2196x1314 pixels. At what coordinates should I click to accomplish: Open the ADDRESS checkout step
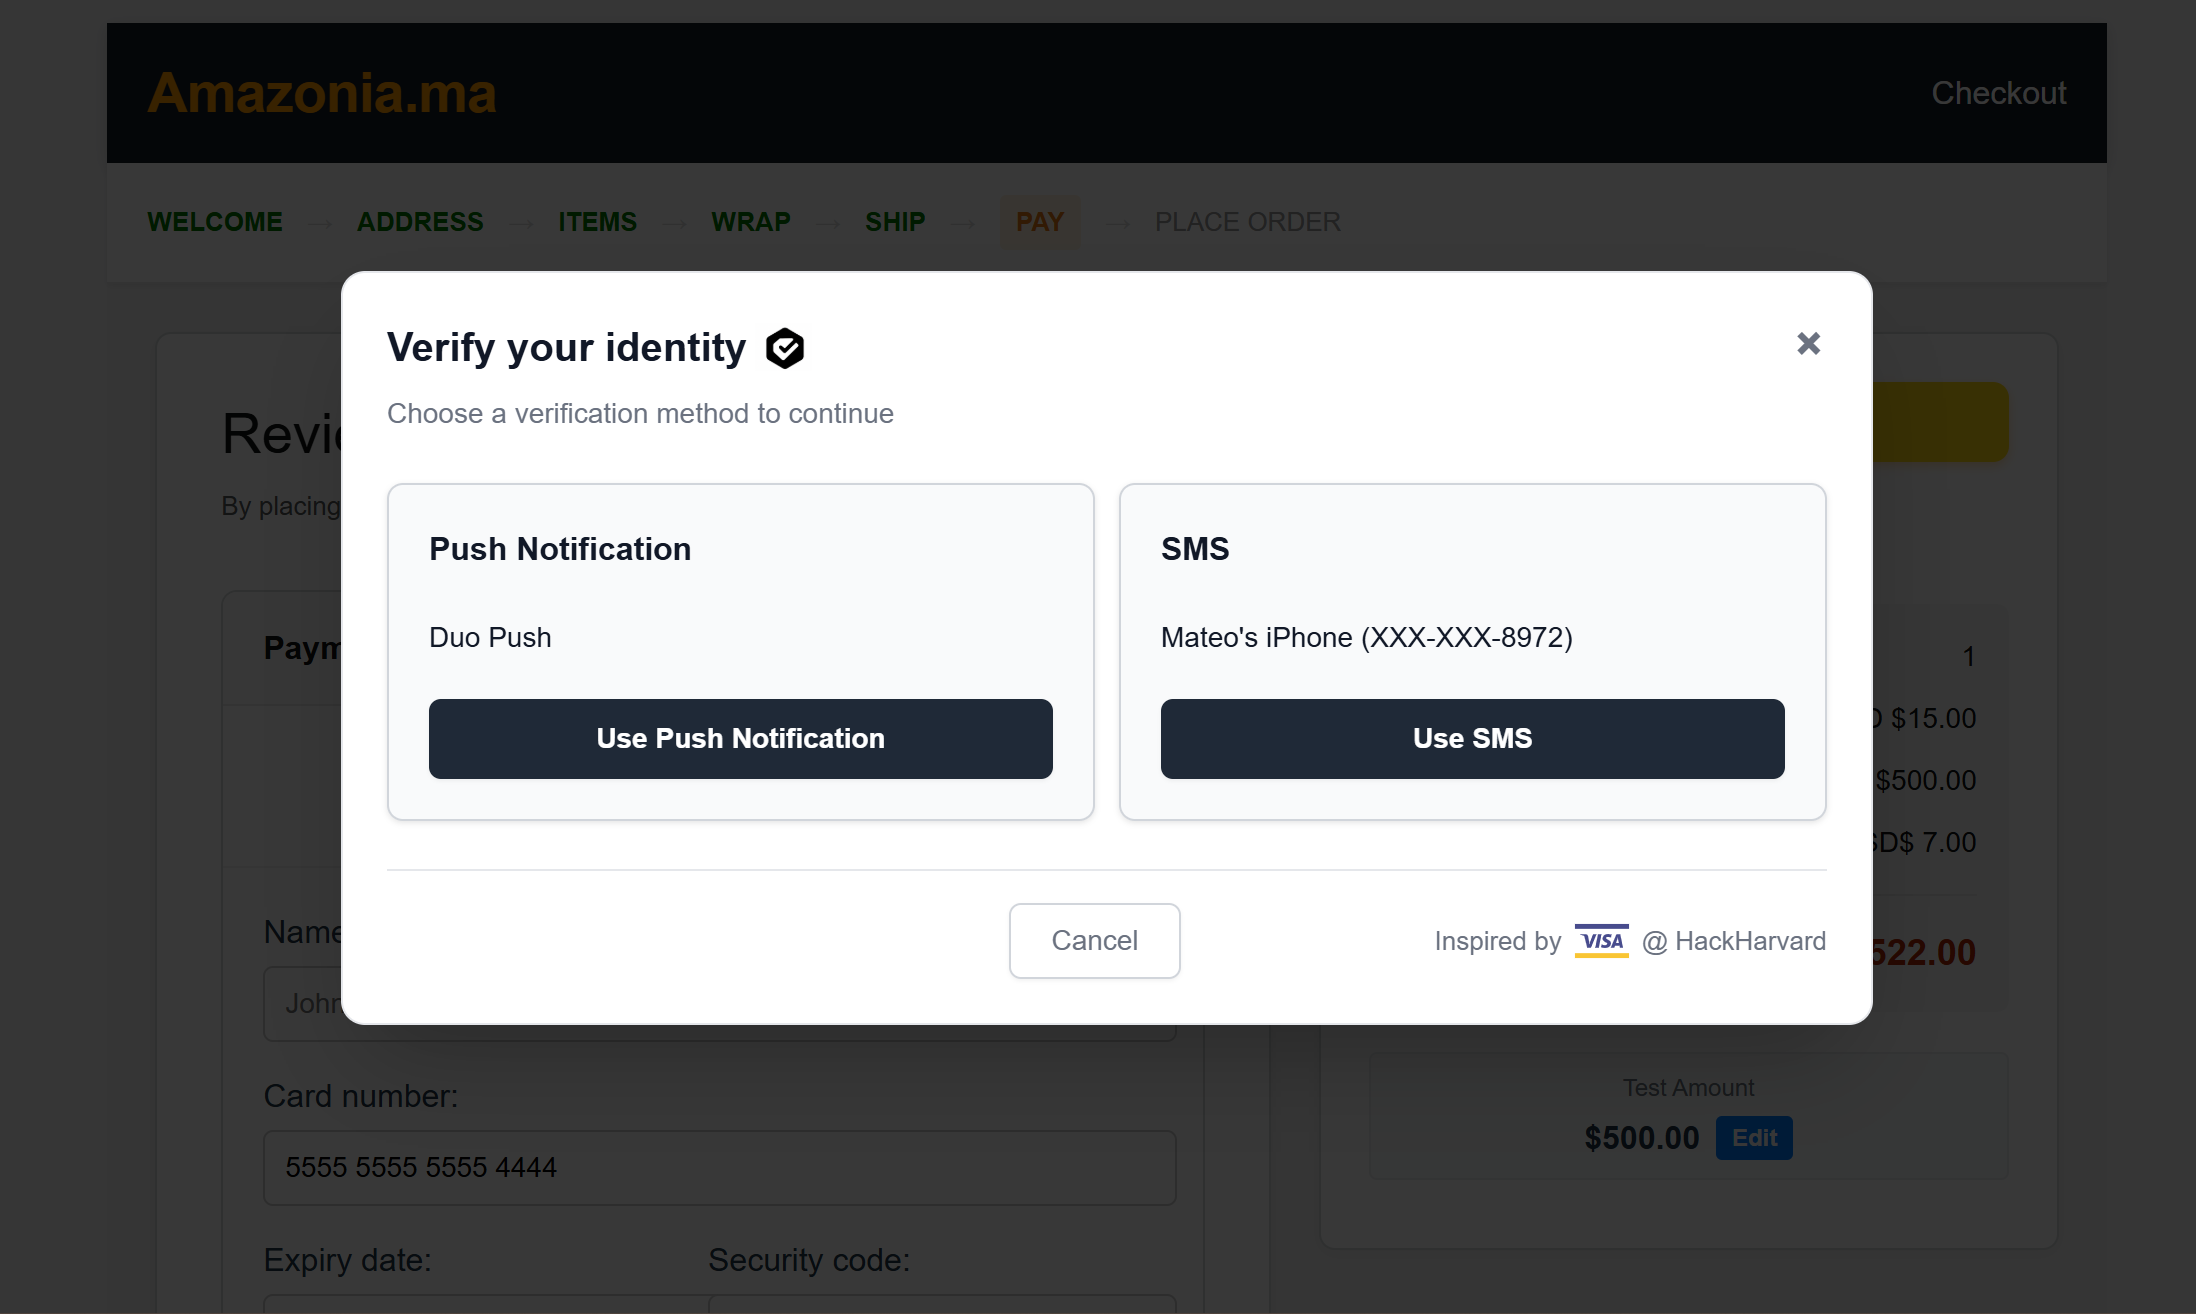point(420,221)
